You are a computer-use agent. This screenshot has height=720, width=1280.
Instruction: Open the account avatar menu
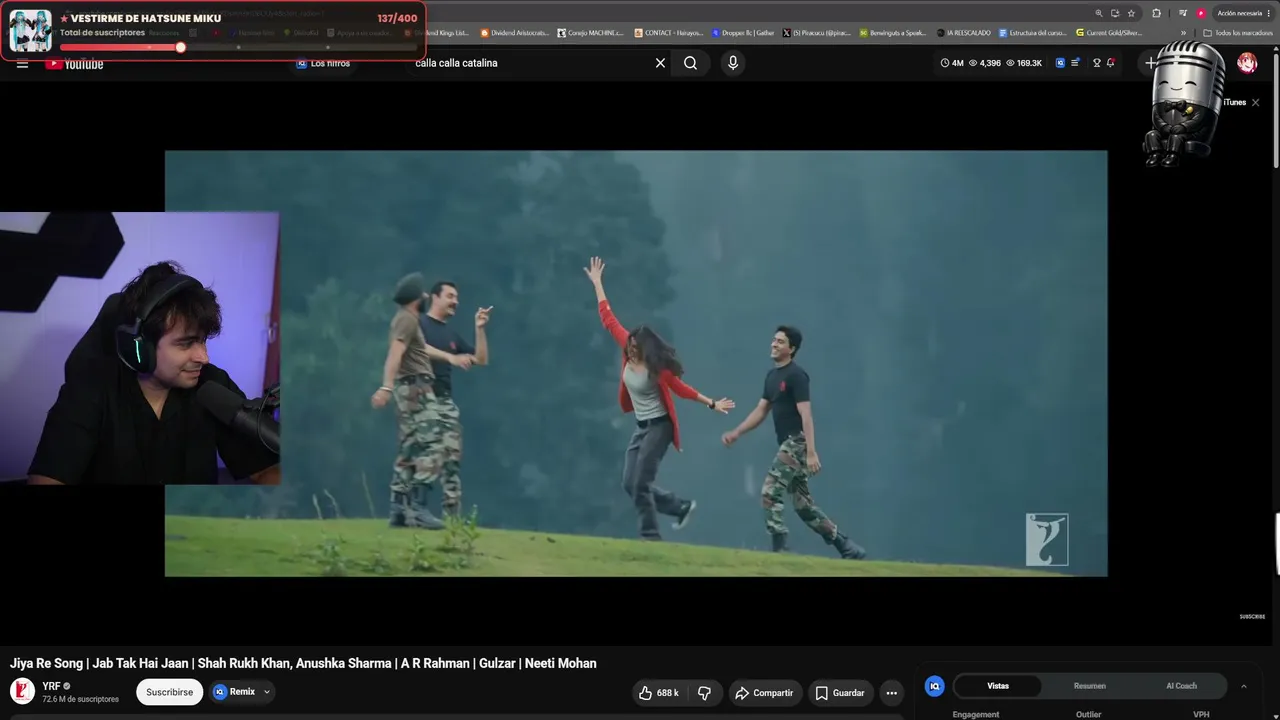1247,63
